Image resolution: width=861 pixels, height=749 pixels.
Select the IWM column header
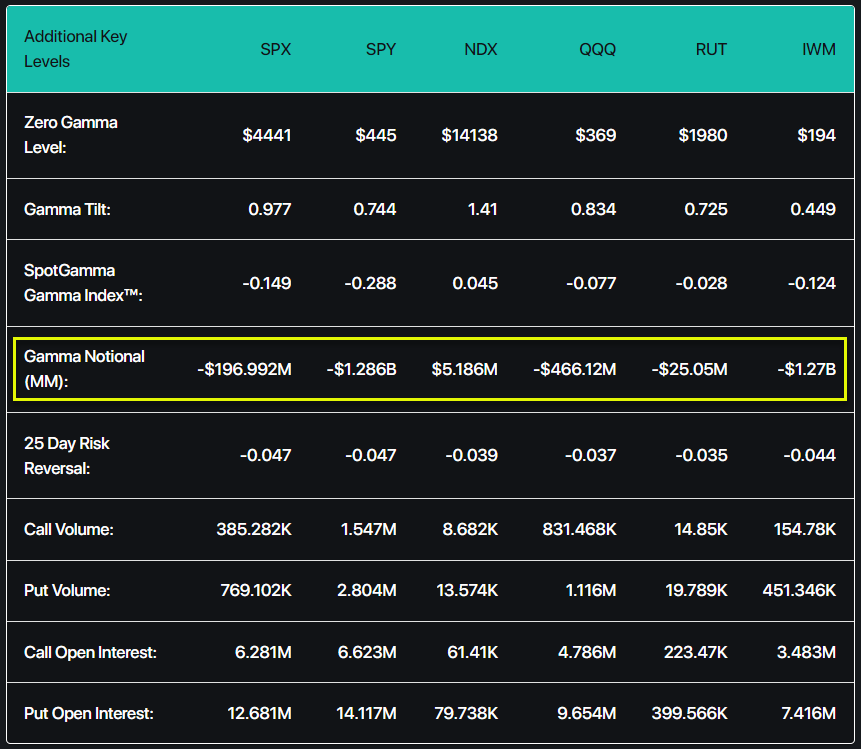[819, 49]
